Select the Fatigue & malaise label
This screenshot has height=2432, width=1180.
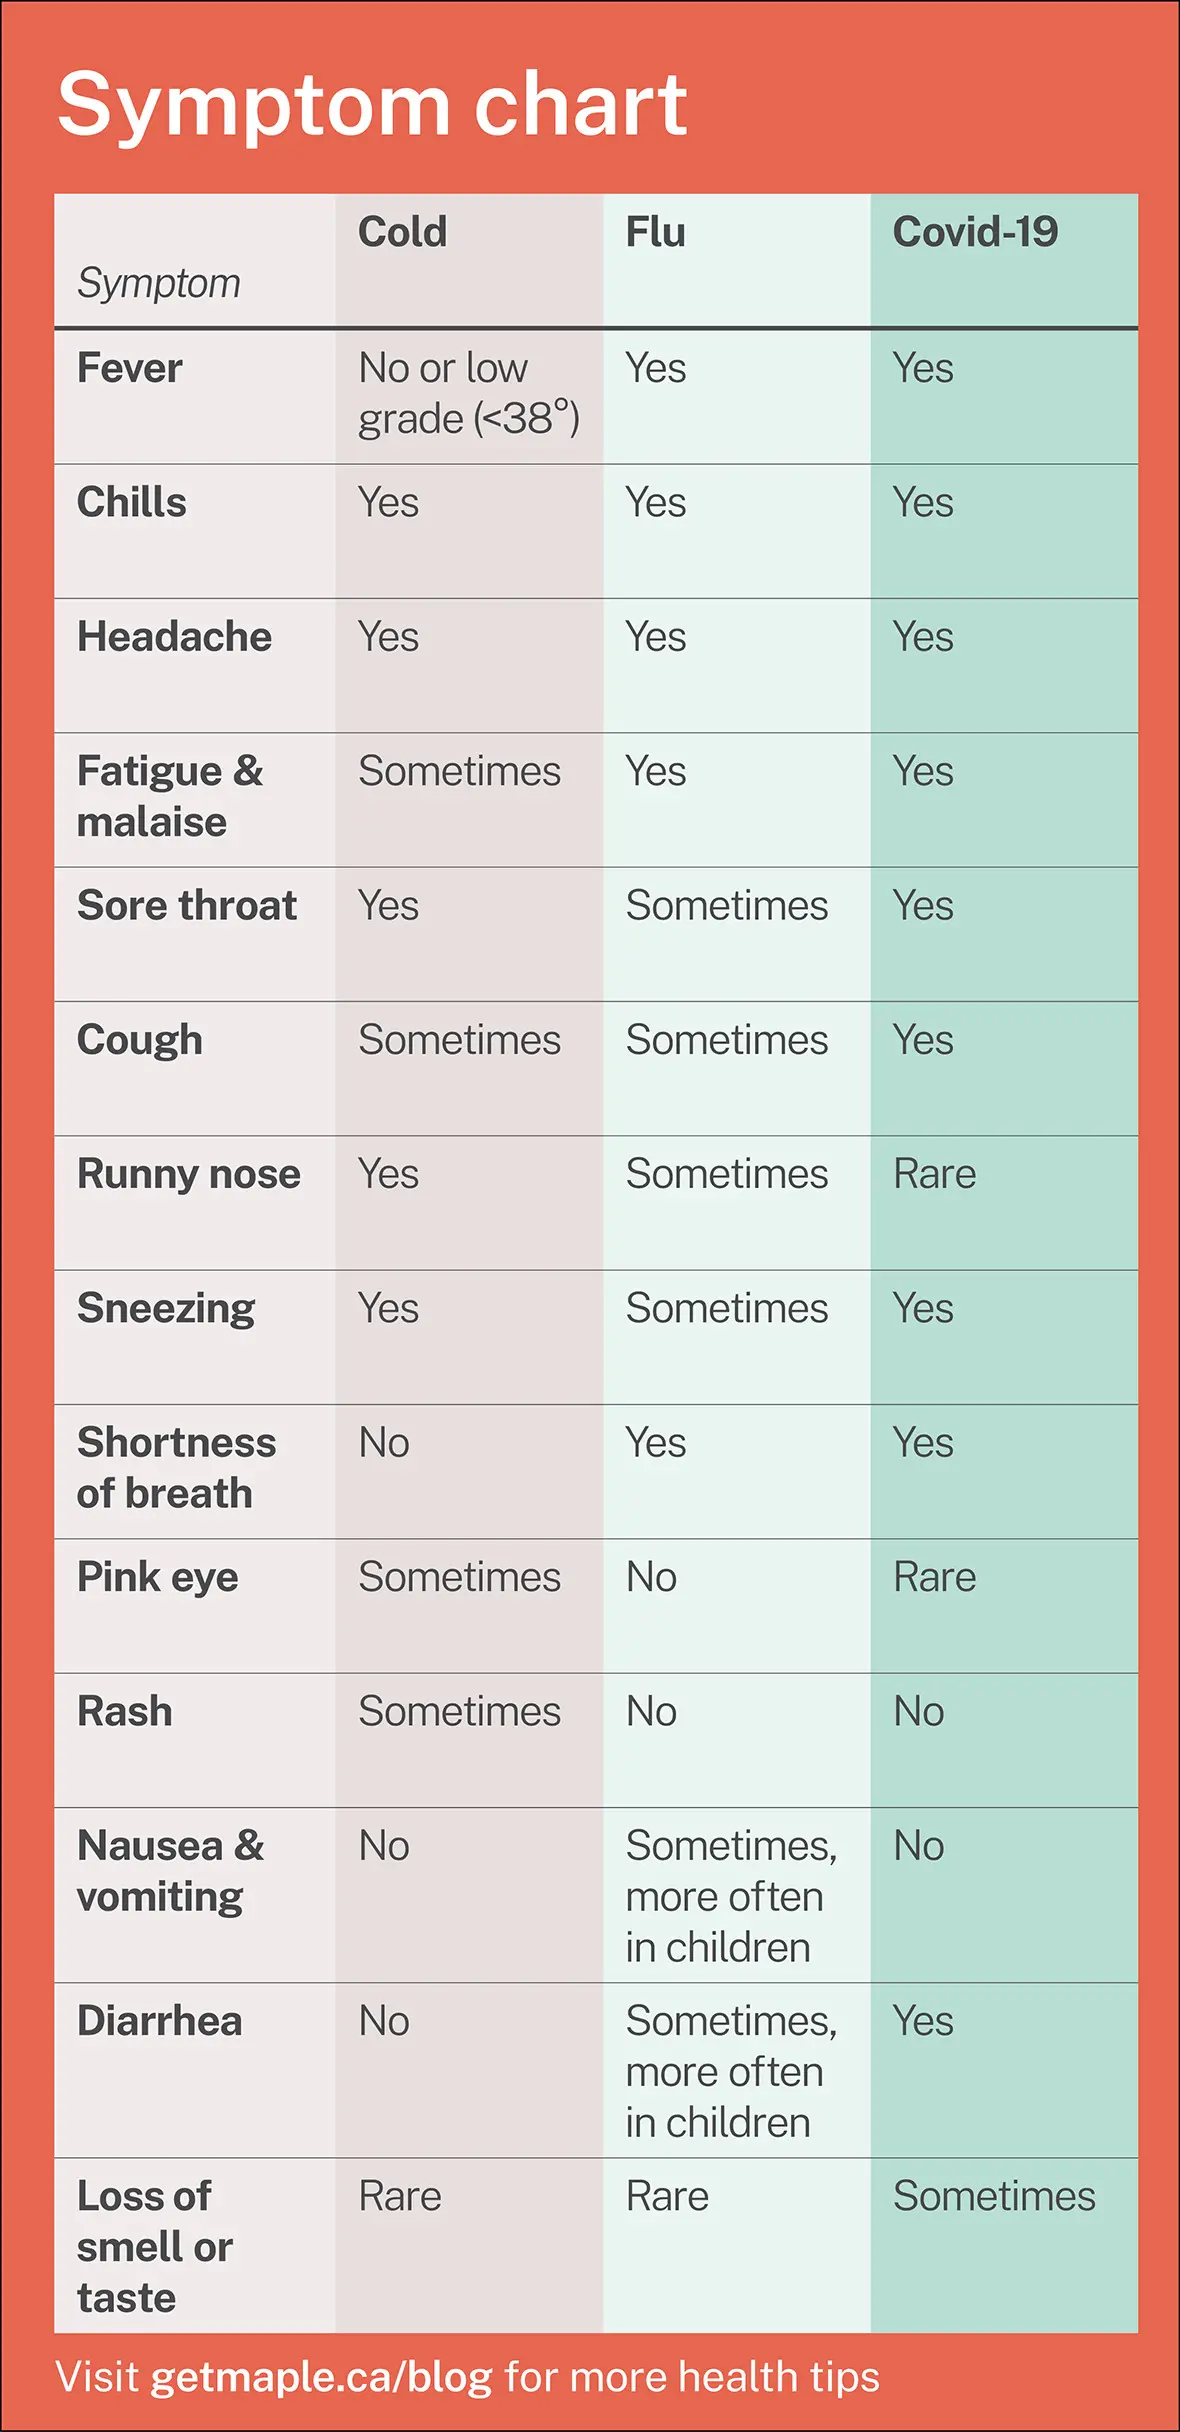click(x=170, y=796)
